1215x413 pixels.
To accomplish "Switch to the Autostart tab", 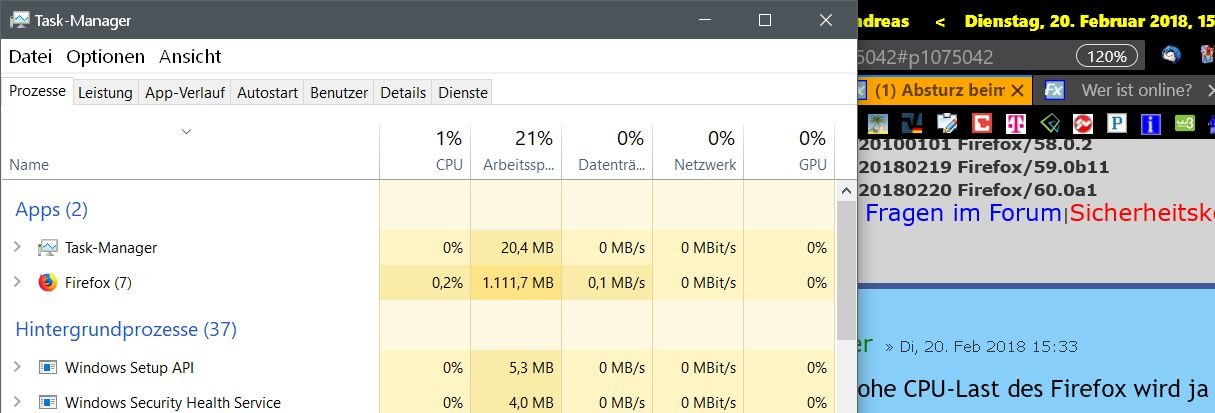I will tap(267, 93).
